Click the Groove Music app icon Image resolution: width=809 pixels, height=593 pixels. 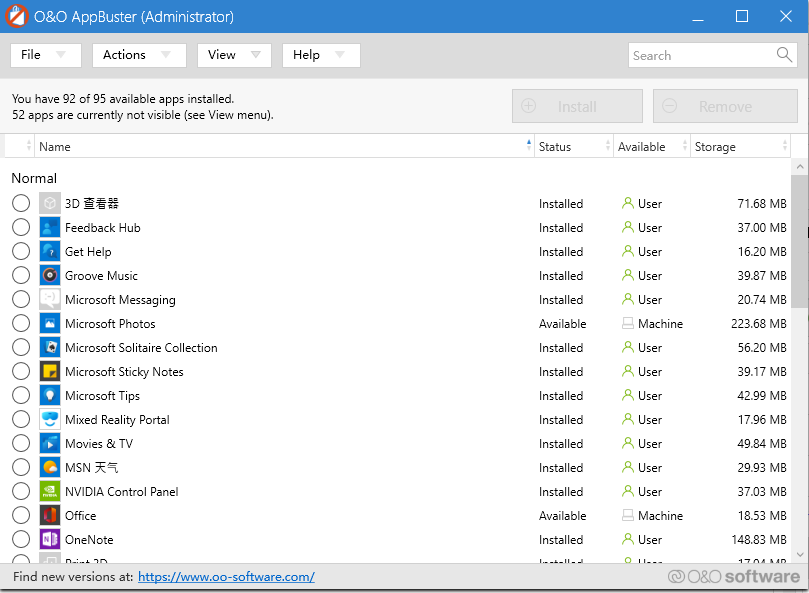point(50,276)
